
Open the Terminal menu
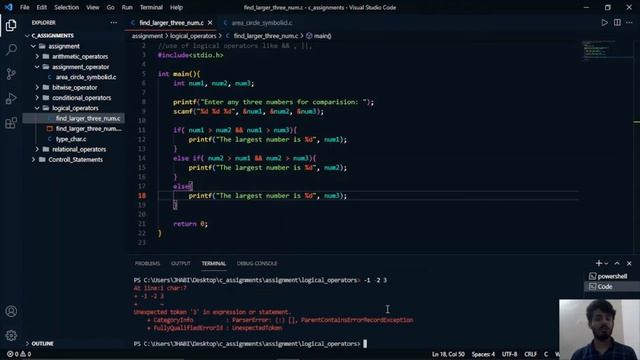click(151, 7)
